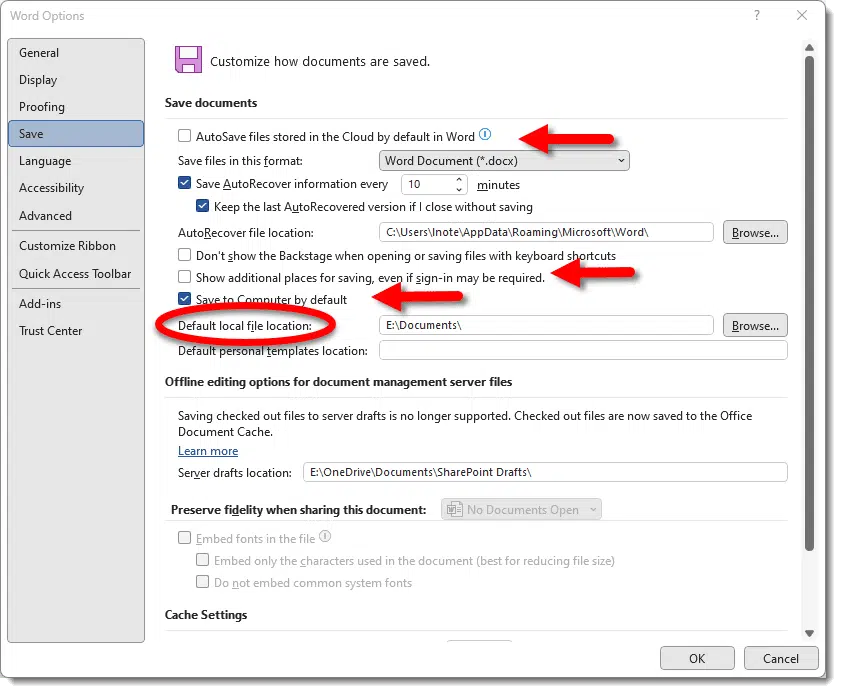The image size is (841, 693).
Task: Check Embed only the characters used option
Action: [x=202, y=560]
